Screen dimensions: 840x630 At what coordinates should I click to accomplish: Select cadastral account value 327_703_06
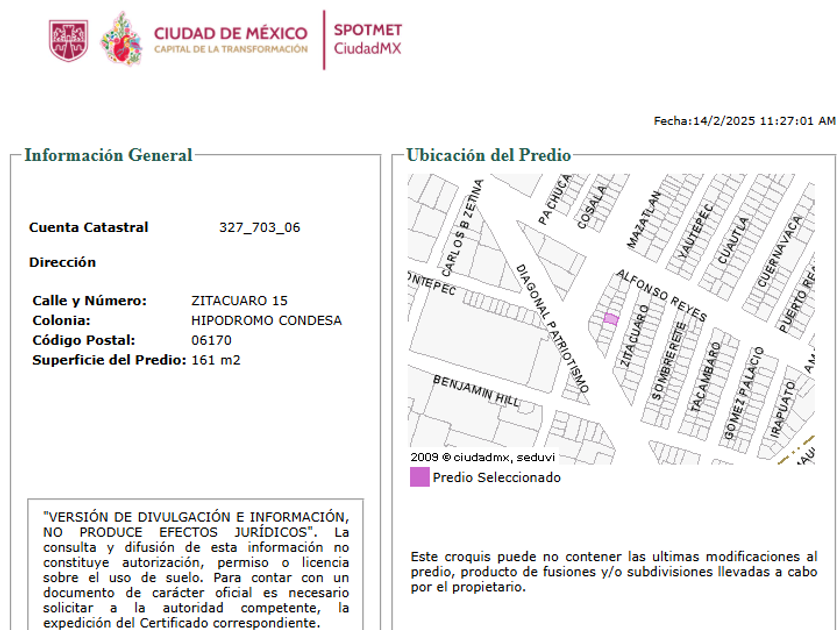coord(259,228)
